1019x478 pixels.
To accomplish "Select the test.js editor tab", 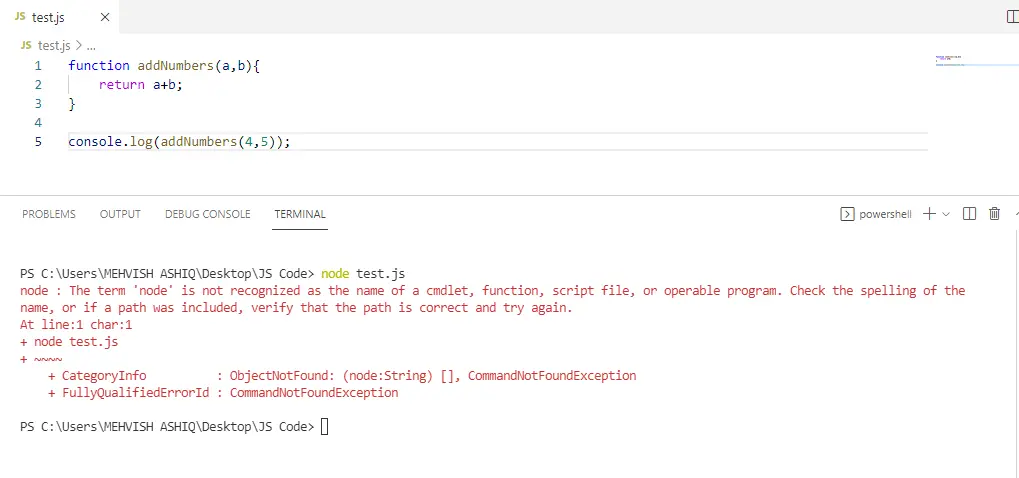I will (x=60, y=17).
